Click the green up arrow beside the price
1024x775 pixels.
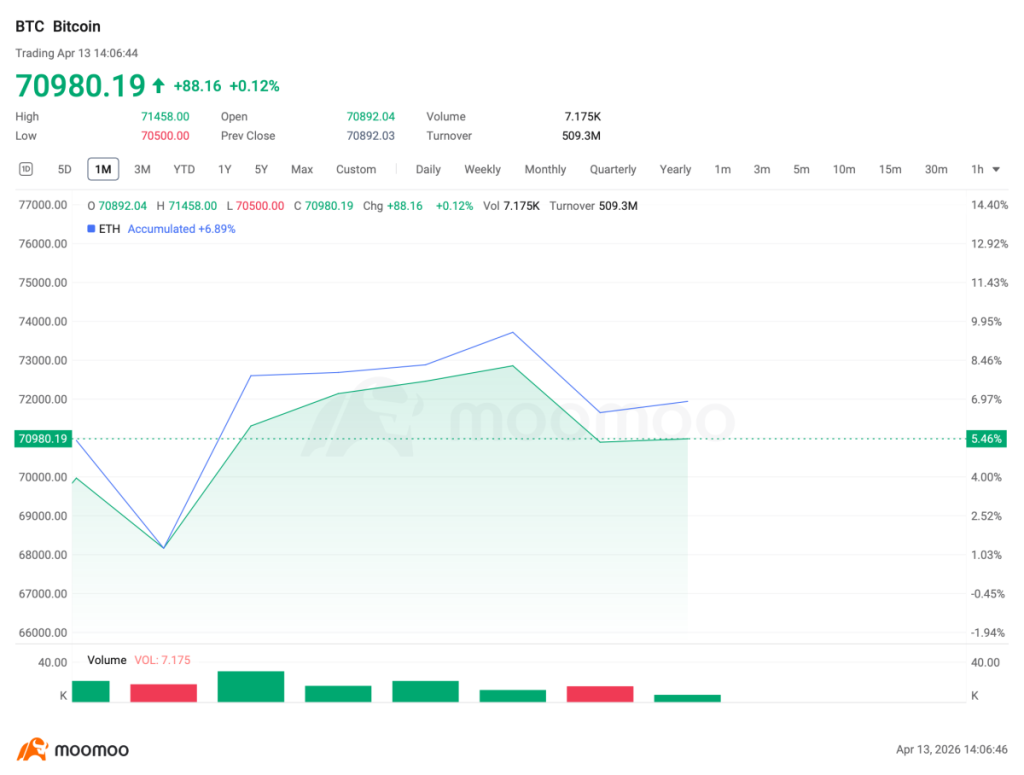(158, 86)
